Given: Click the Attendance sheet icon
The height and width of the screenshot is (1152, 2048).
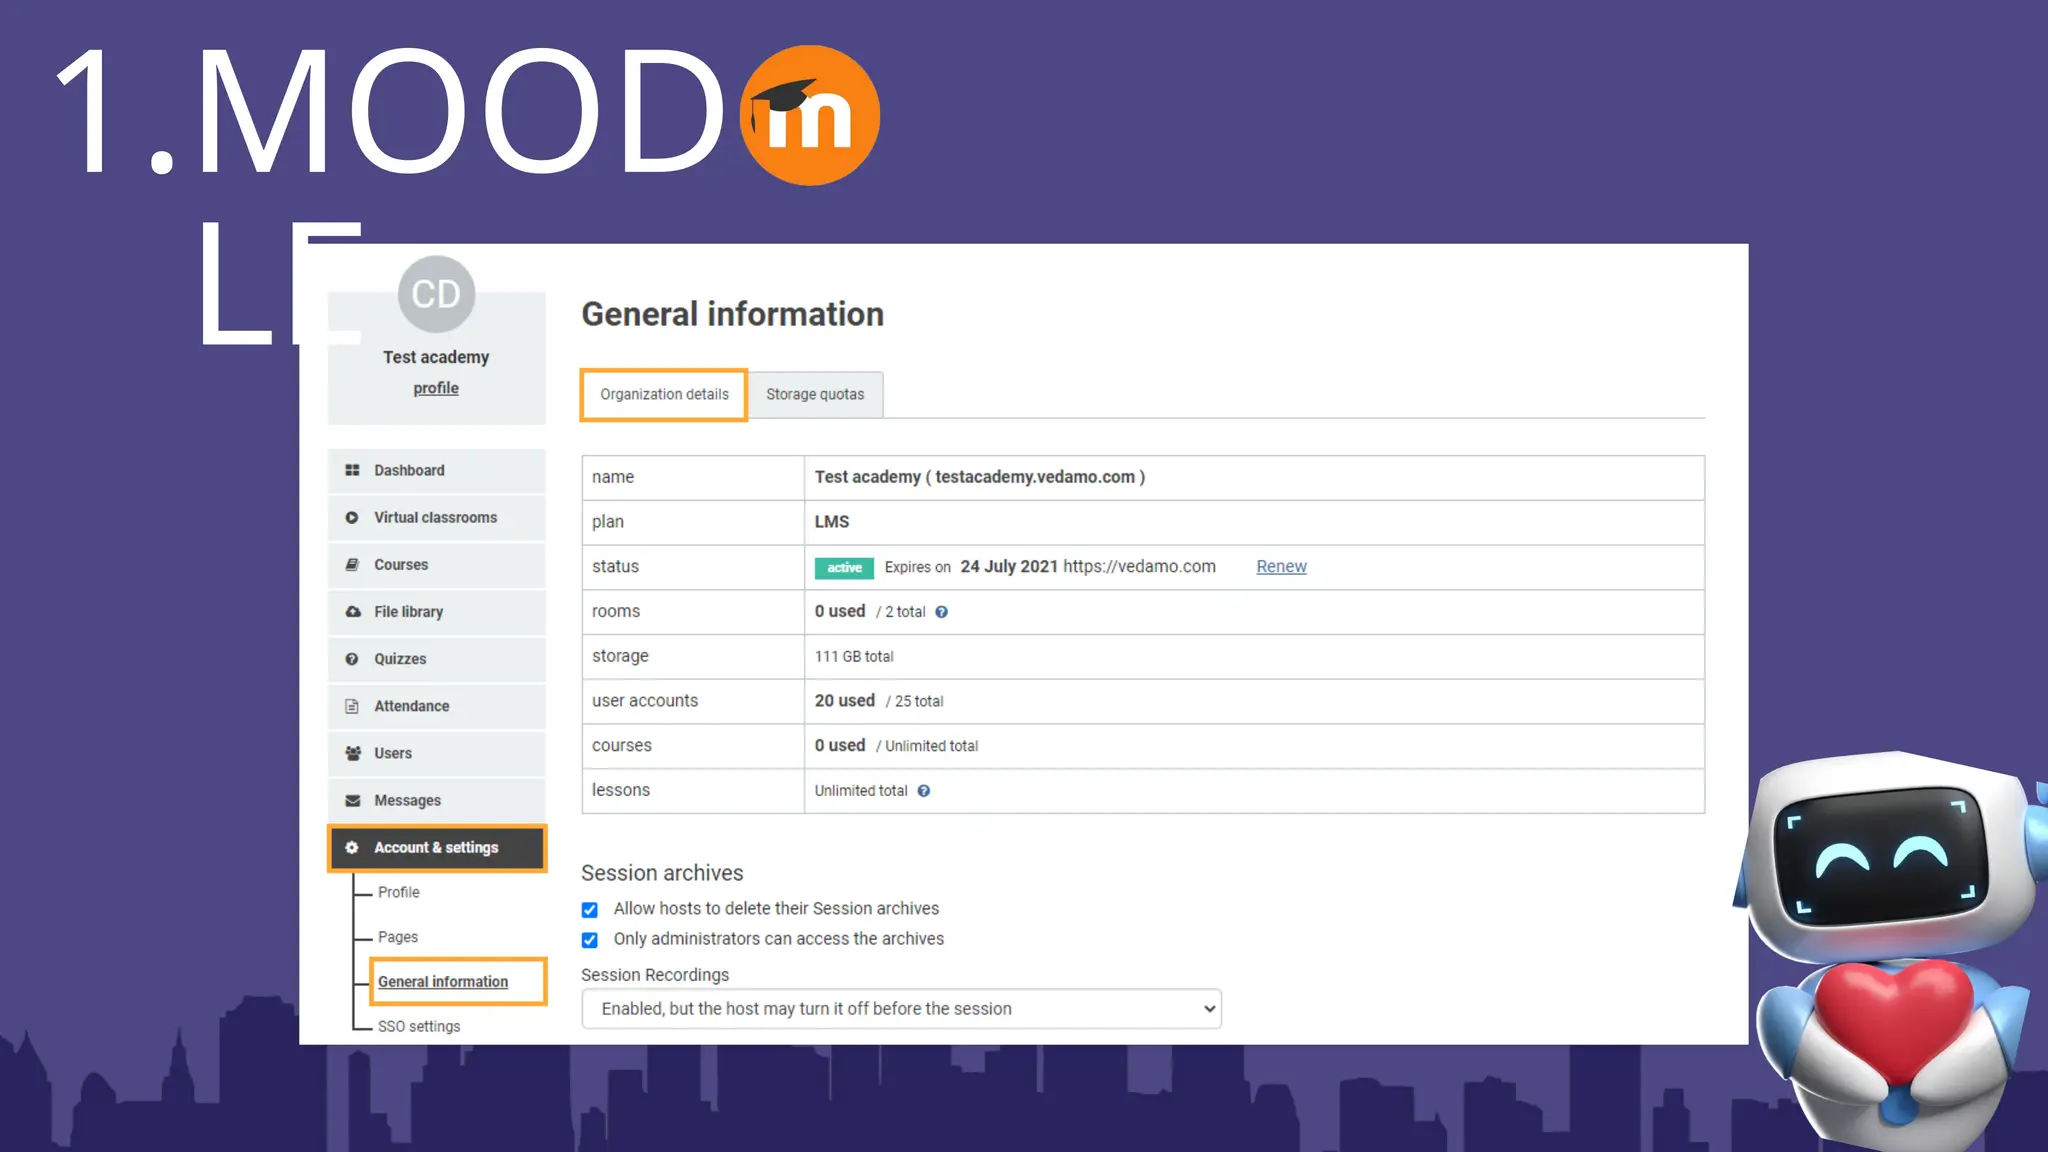Looking at the screenshot, I should point(352,706).
